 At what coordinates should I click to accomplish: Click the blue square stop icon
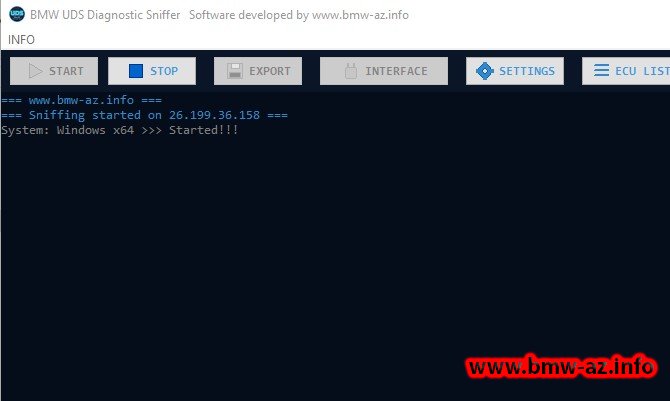pyautogui.click(x=135, y=71)
